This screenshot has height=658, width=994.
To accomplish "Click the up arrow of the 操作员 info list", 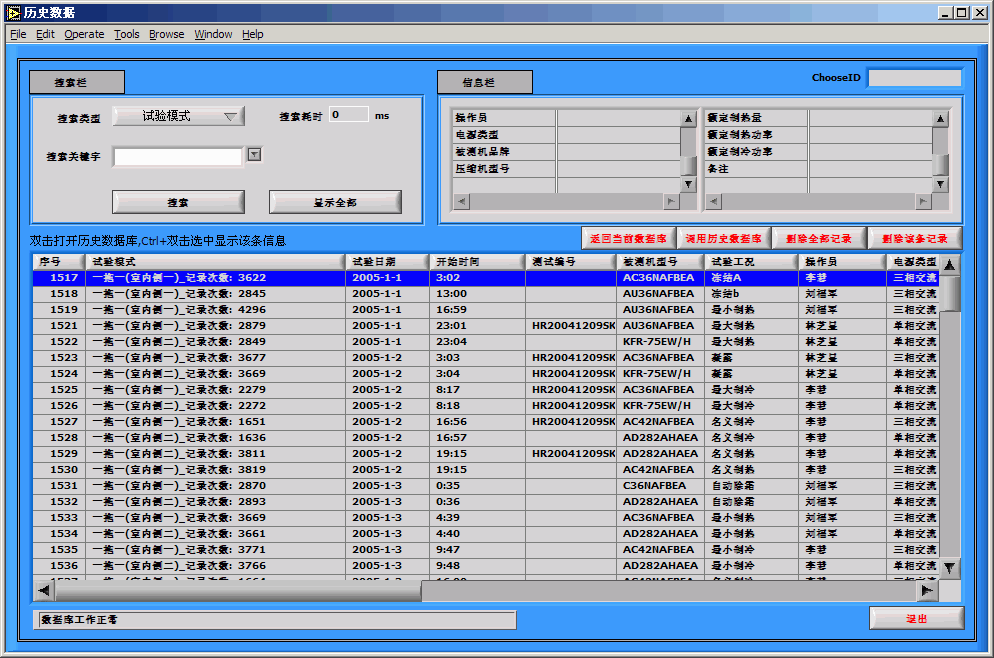I will click(x=688, y=118).
